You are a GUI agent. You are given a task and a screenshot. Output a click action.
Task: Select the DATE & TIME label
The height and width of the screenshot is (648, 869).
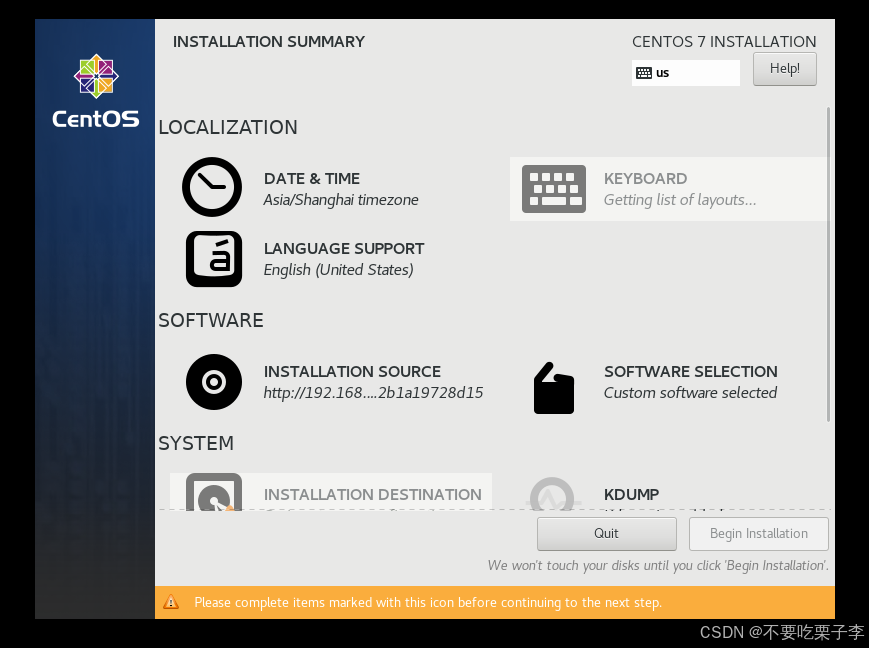point(312,178)
